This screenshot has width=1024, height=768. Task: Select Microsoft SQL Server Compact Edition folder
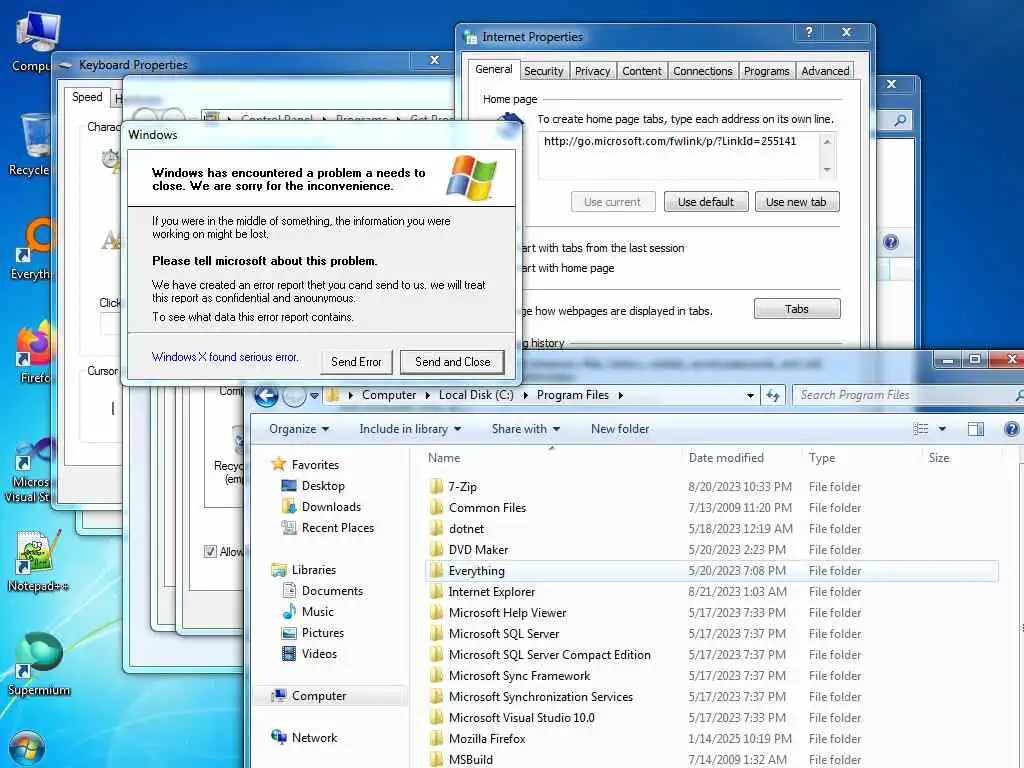click(549, 654)
